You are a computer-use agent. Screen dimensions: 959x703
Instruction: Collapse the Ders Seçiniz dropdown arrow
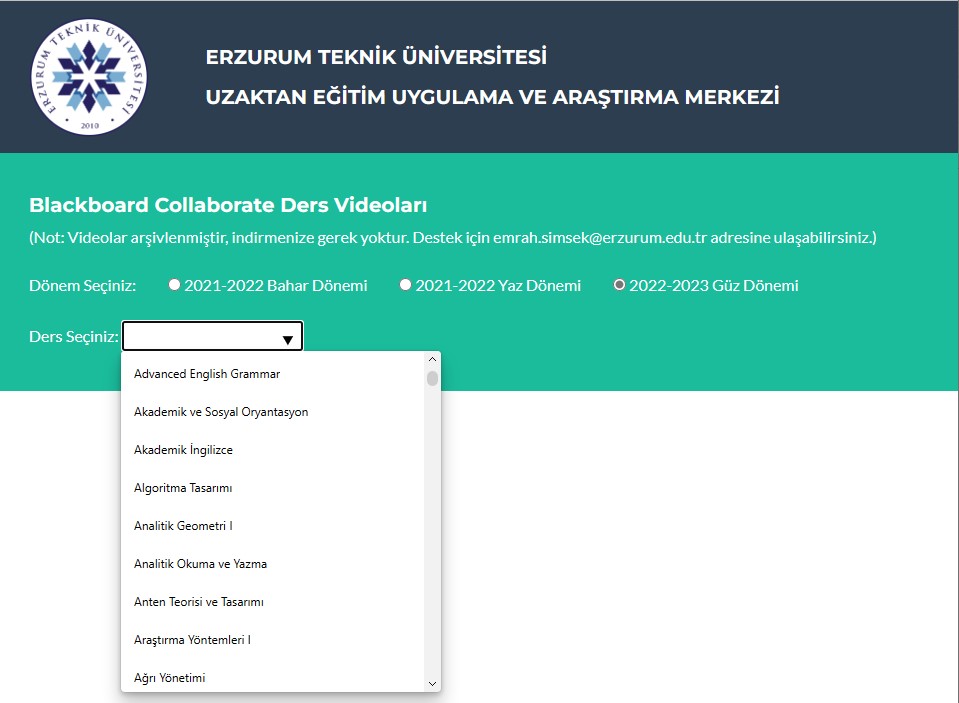click(x=287, y=339)
